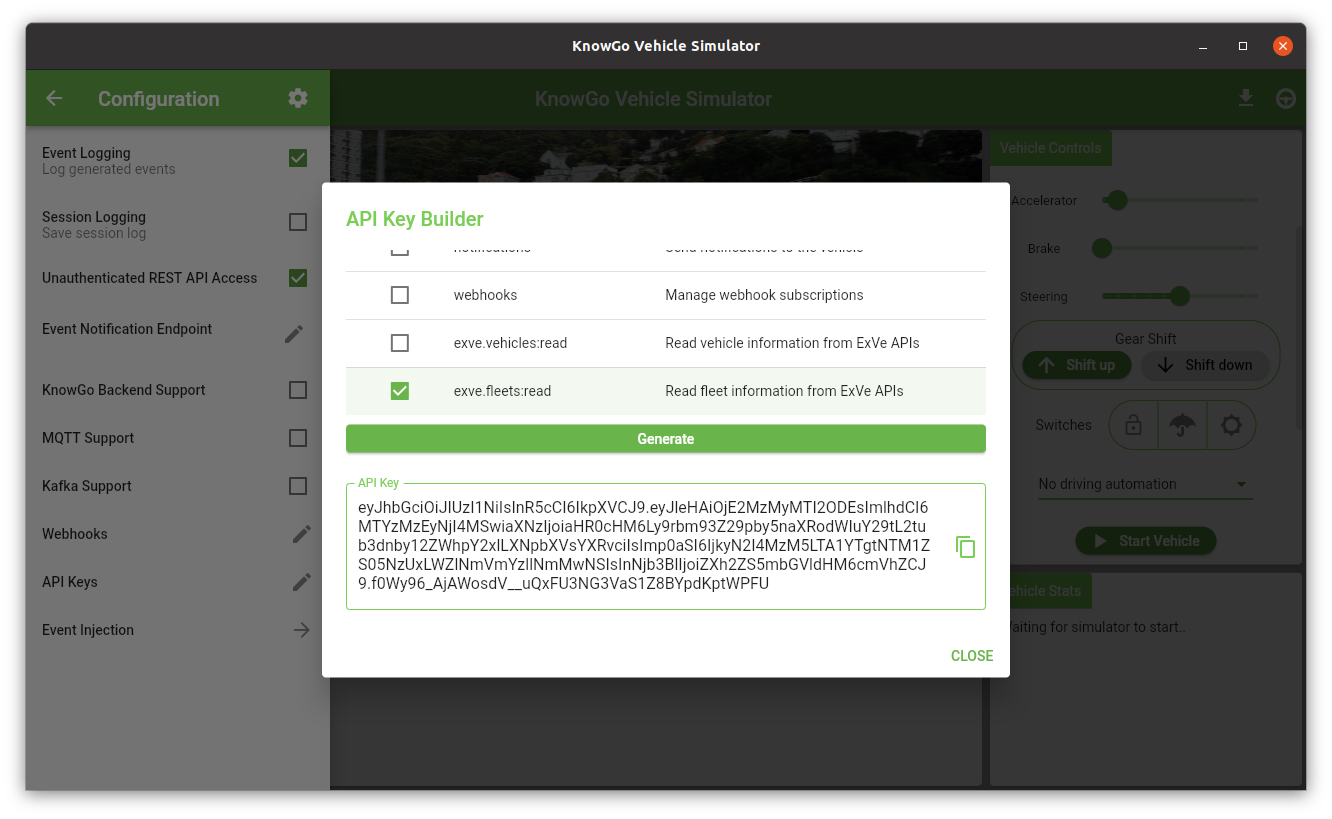Click 'Manage webhook subscriptions' description text
Image resolution: width=1332 pixels, height=819 pixels.
(764, 295)
